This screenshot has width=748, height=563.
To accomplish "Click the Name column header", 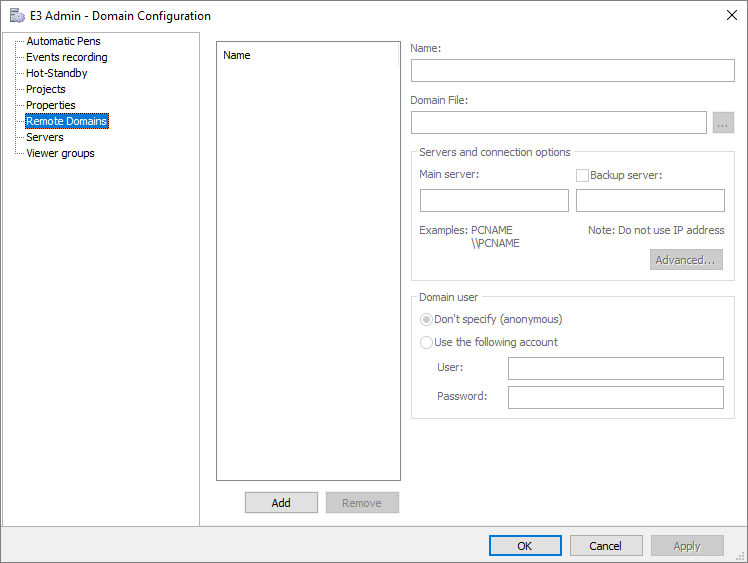I will click(x=307, y=55).
